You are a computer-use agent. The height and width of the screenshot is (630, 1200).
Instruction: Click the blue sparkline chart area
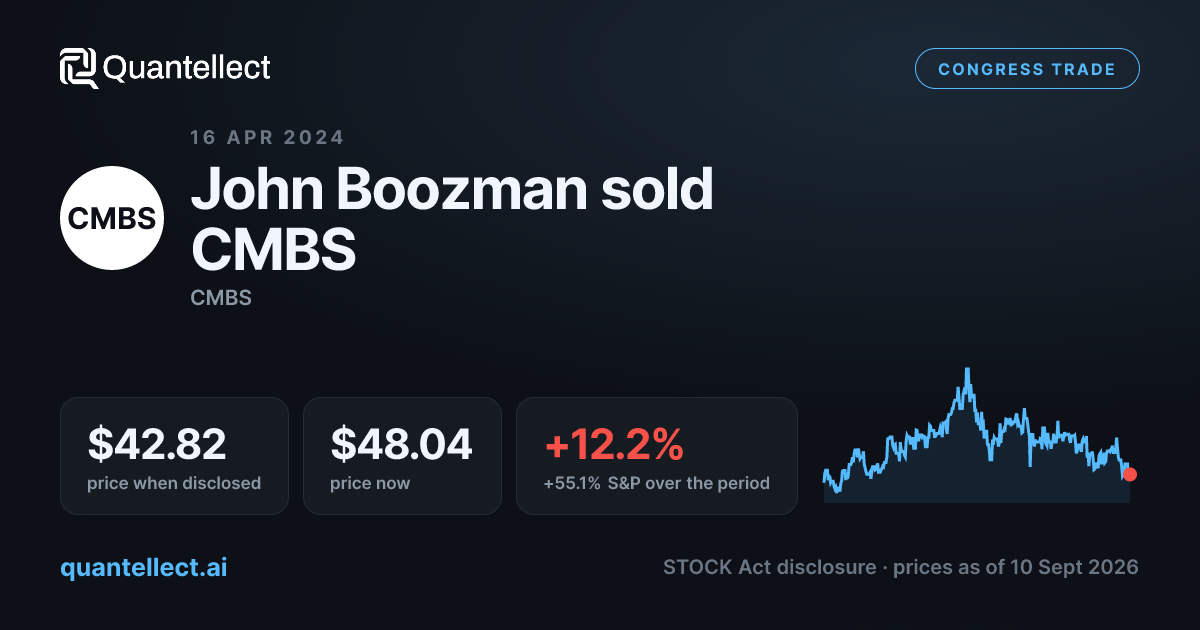pos(977,435)
